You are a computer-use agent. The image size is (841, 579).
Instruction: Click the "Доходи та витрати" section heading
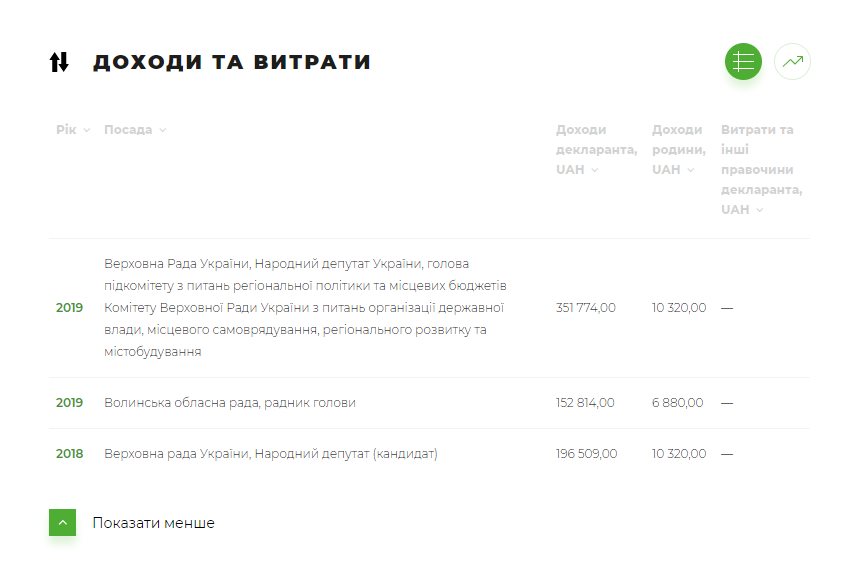pyautogui.click(x=232, y=62)
